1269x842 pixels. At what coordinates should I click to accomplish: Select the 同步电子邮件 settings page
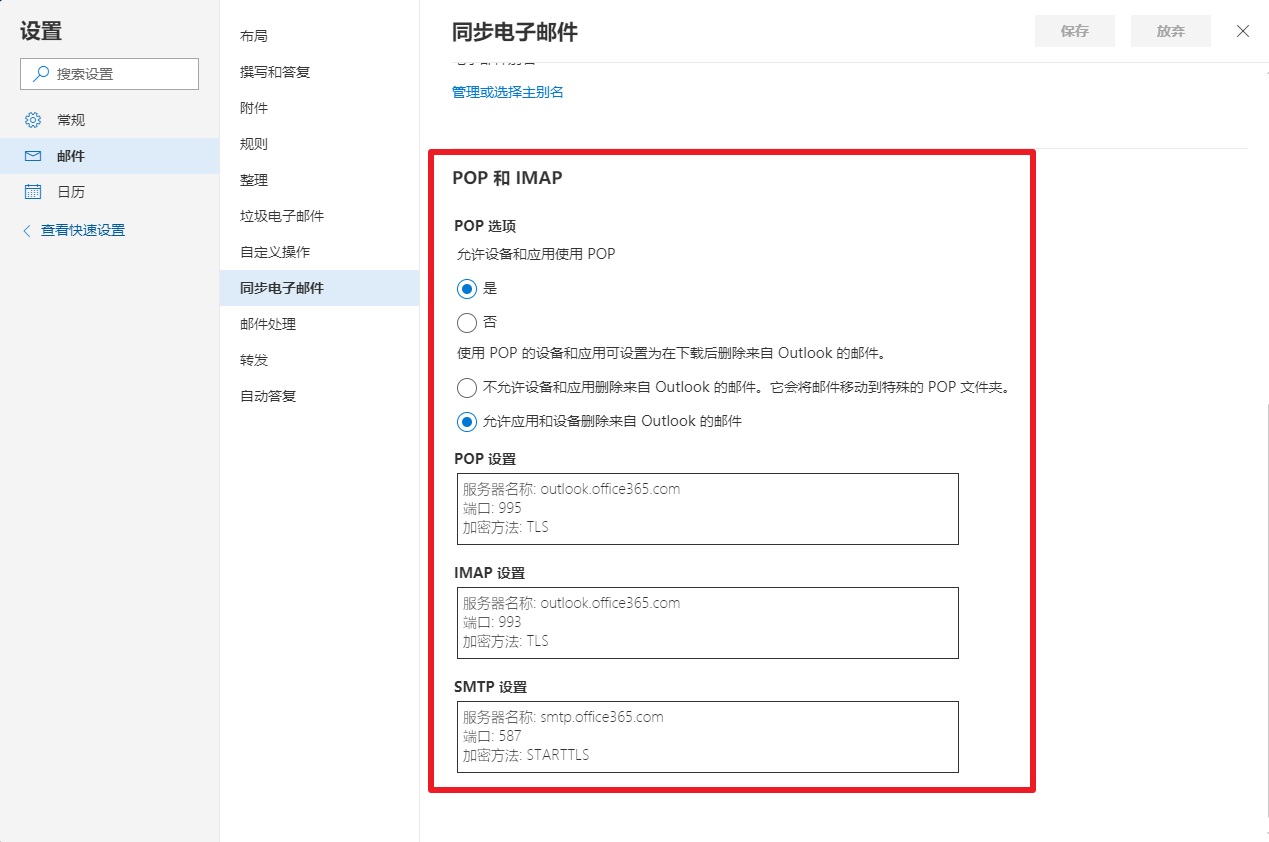pos(319,288)
